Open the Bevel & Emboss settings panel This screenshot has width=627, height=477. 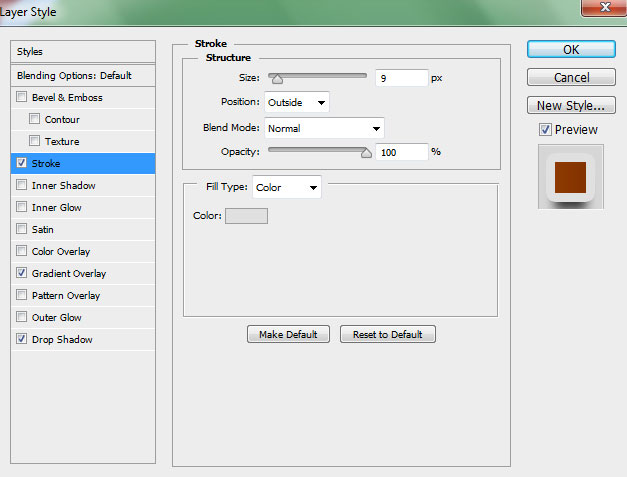click(x=67, y=98)
